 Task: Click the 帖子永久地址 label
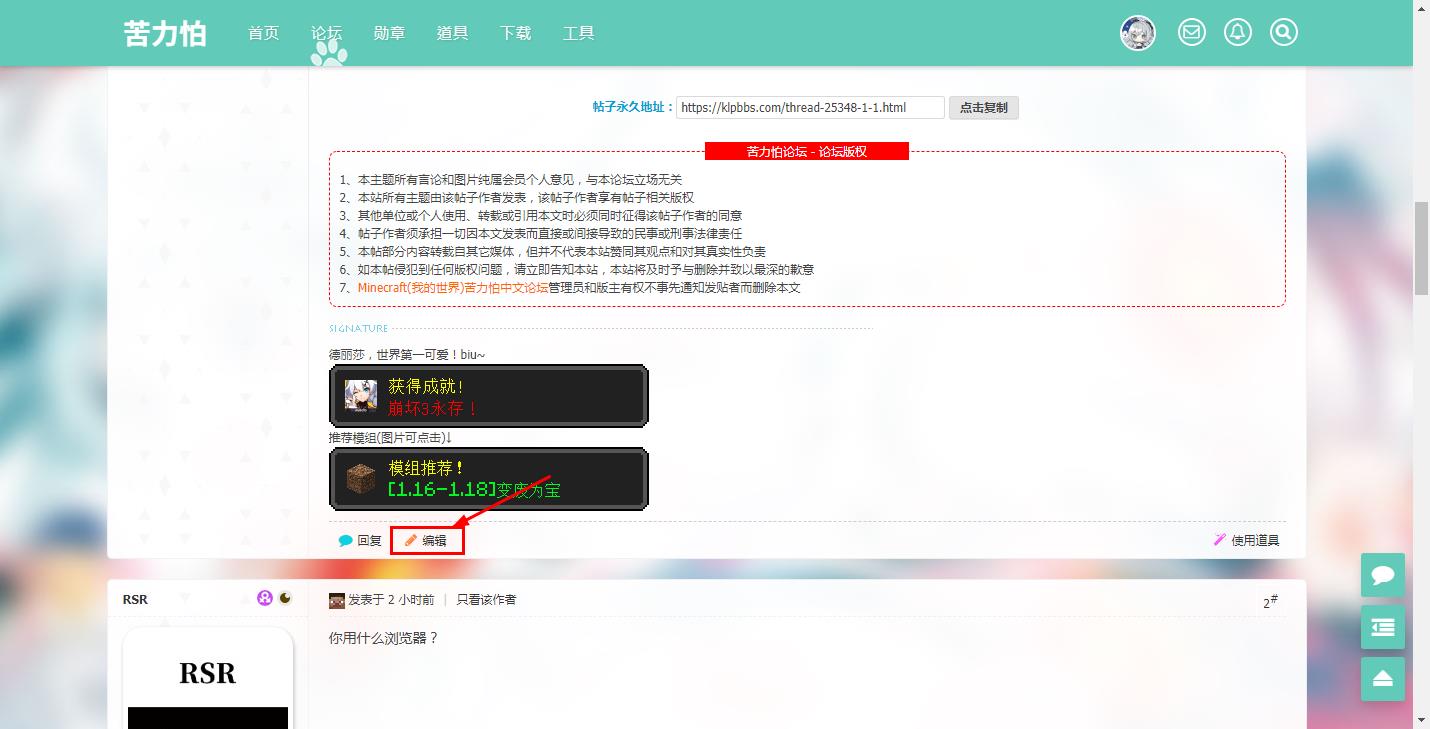point(633,107)
